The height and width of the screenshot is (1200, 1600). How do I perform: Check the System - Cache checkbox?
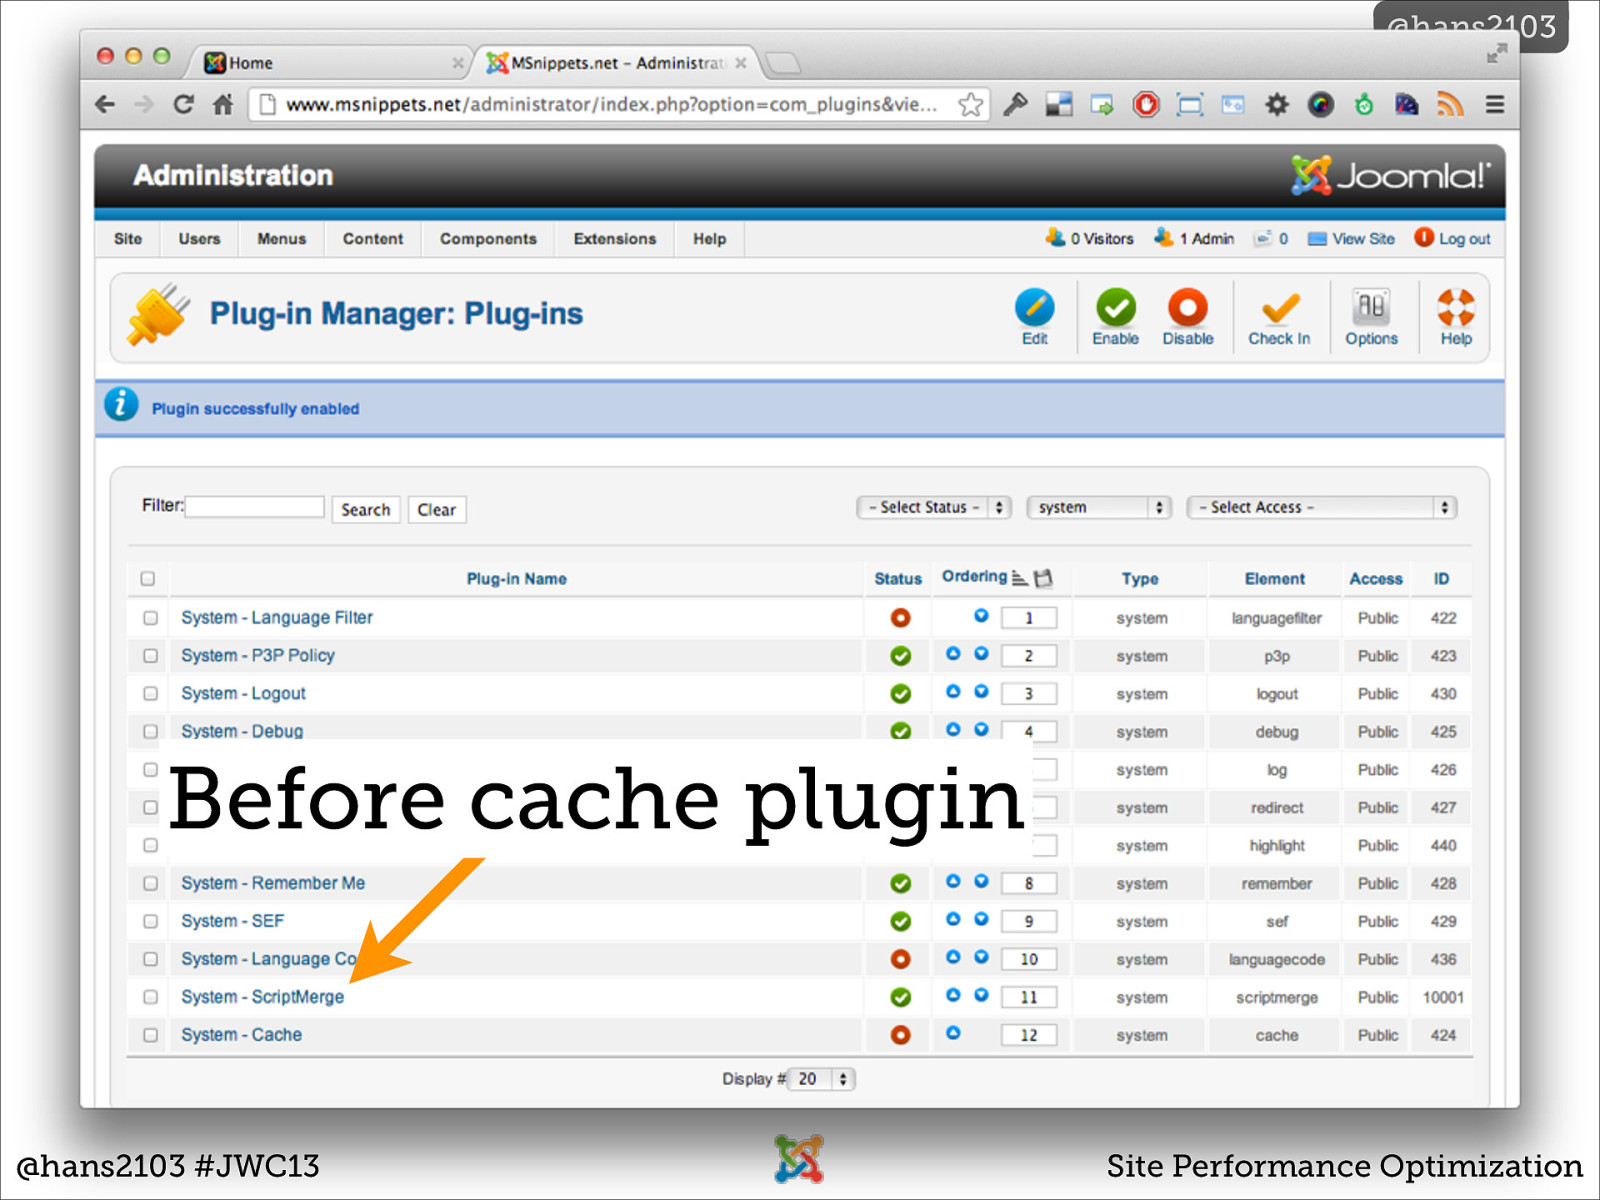[150, 1035]
